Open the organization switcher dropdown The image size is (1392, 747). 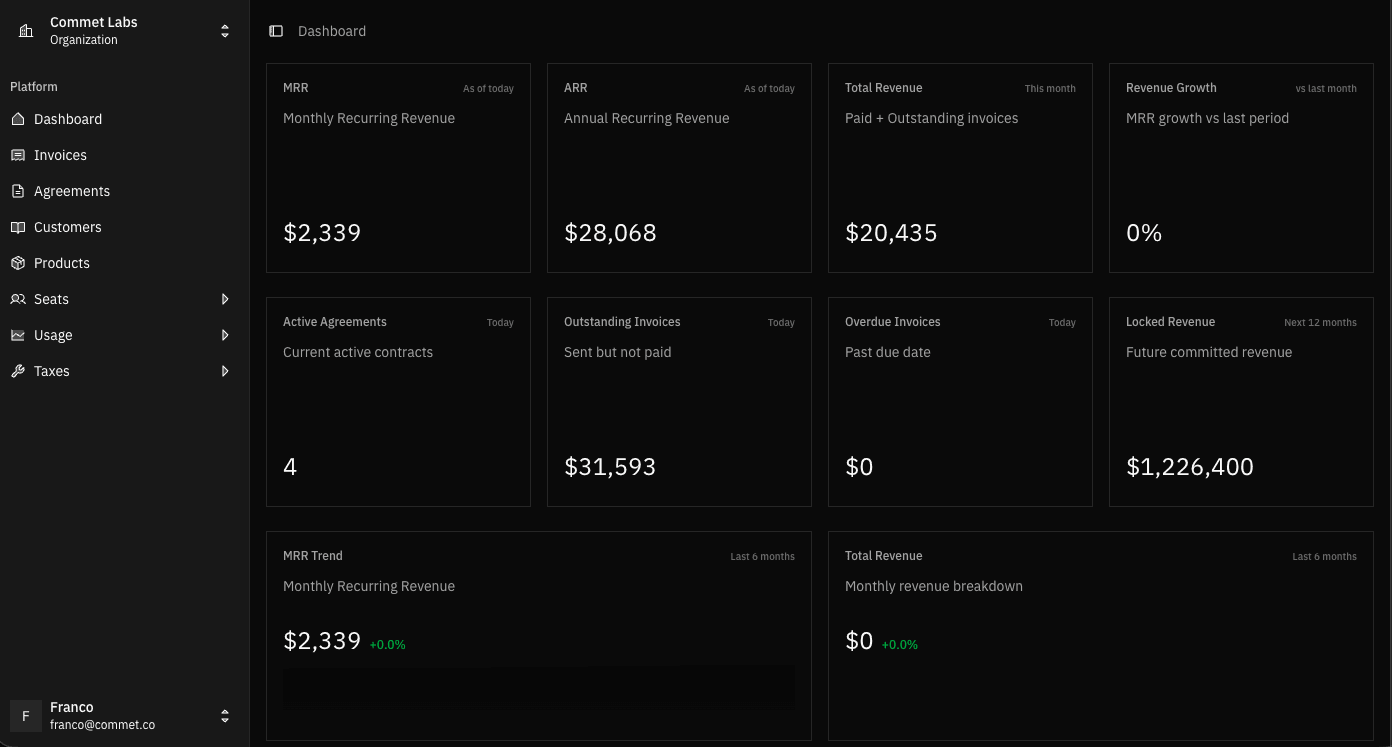tap(225, 31)
